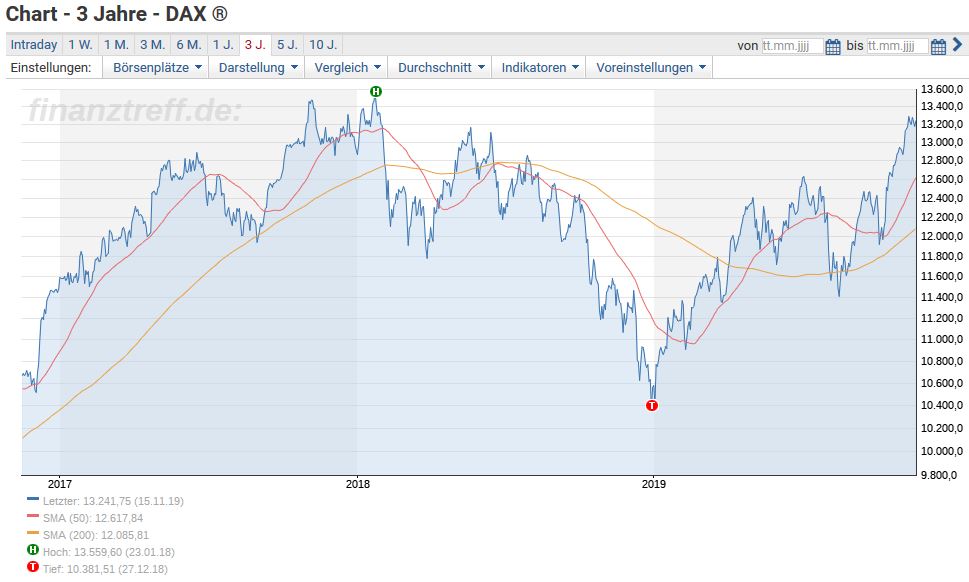The height and width of the screenshot is (582, 969).
Task: Select the 10 J. time range tab
Action: [323, 44]
